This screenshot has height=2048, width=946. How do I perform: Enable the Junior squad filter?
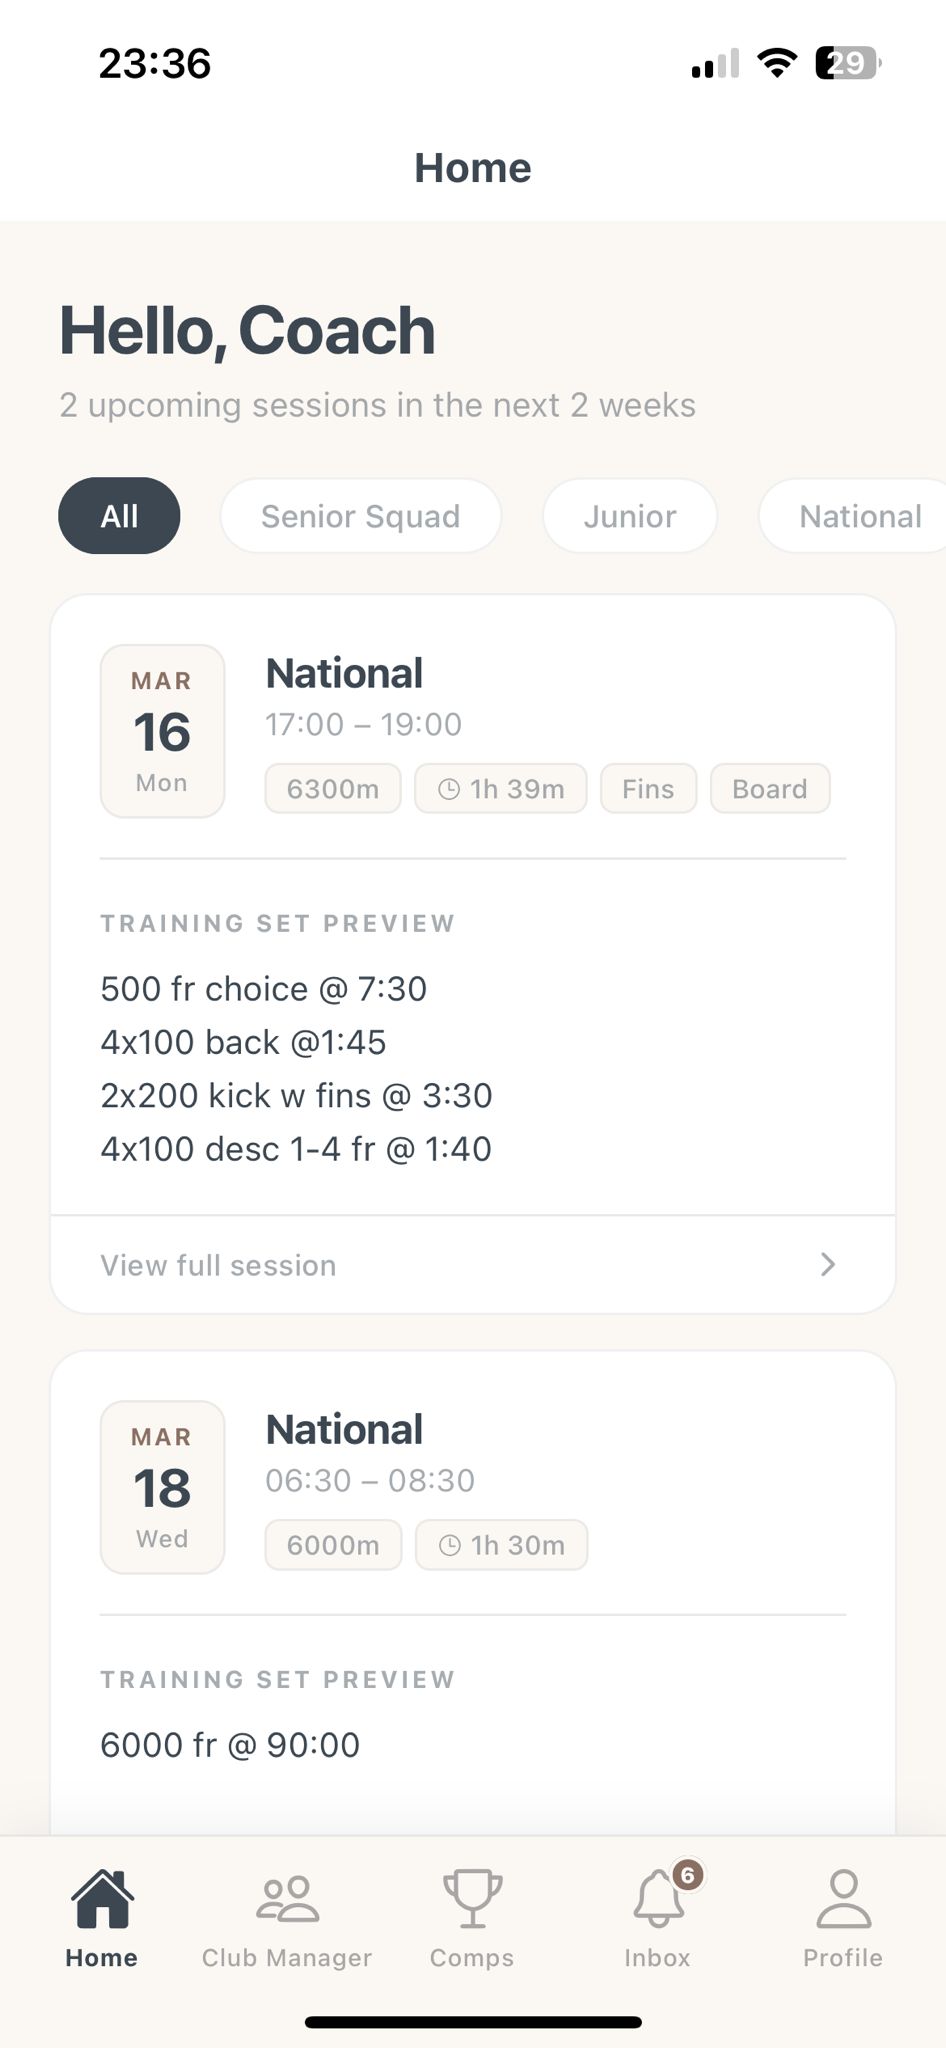pos(629,516)
